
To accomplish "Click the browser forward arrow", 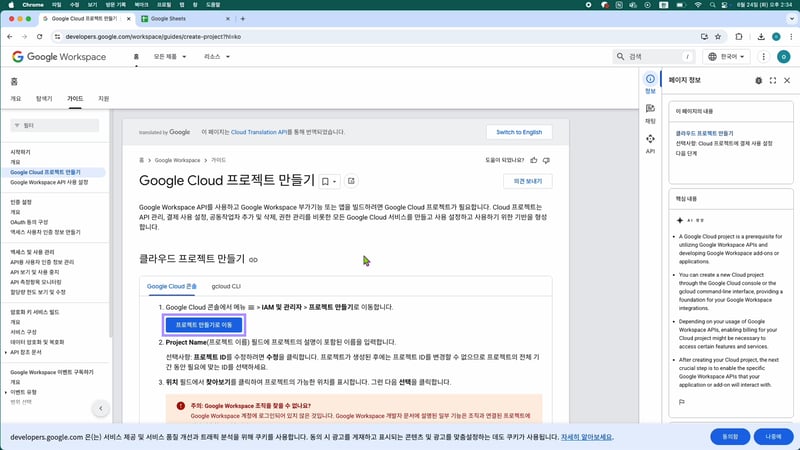I will 24,37.
